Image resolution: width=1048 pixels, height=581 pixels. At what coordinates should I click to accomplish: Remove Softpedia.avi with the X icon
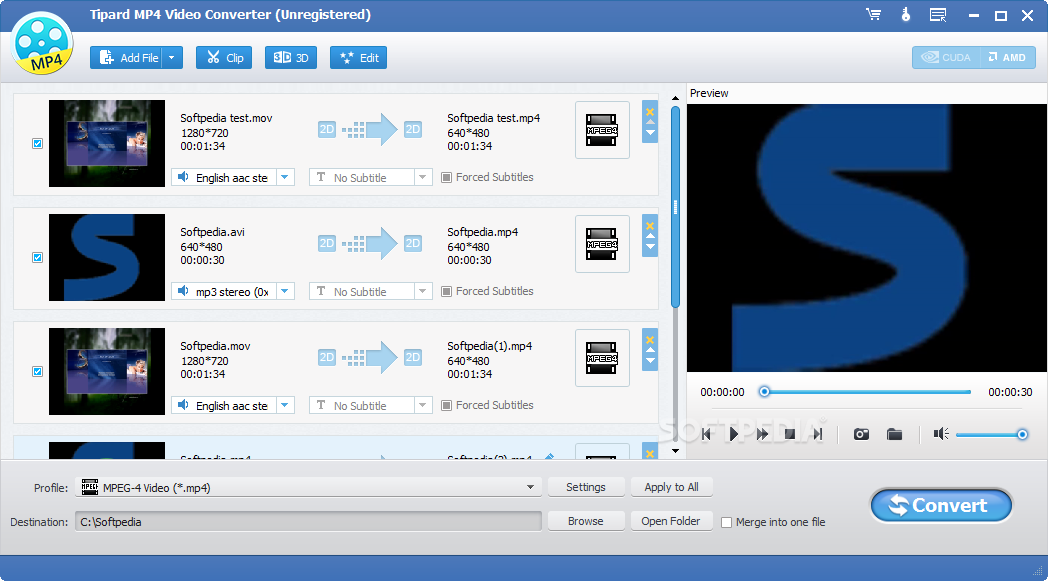point(650,225)
